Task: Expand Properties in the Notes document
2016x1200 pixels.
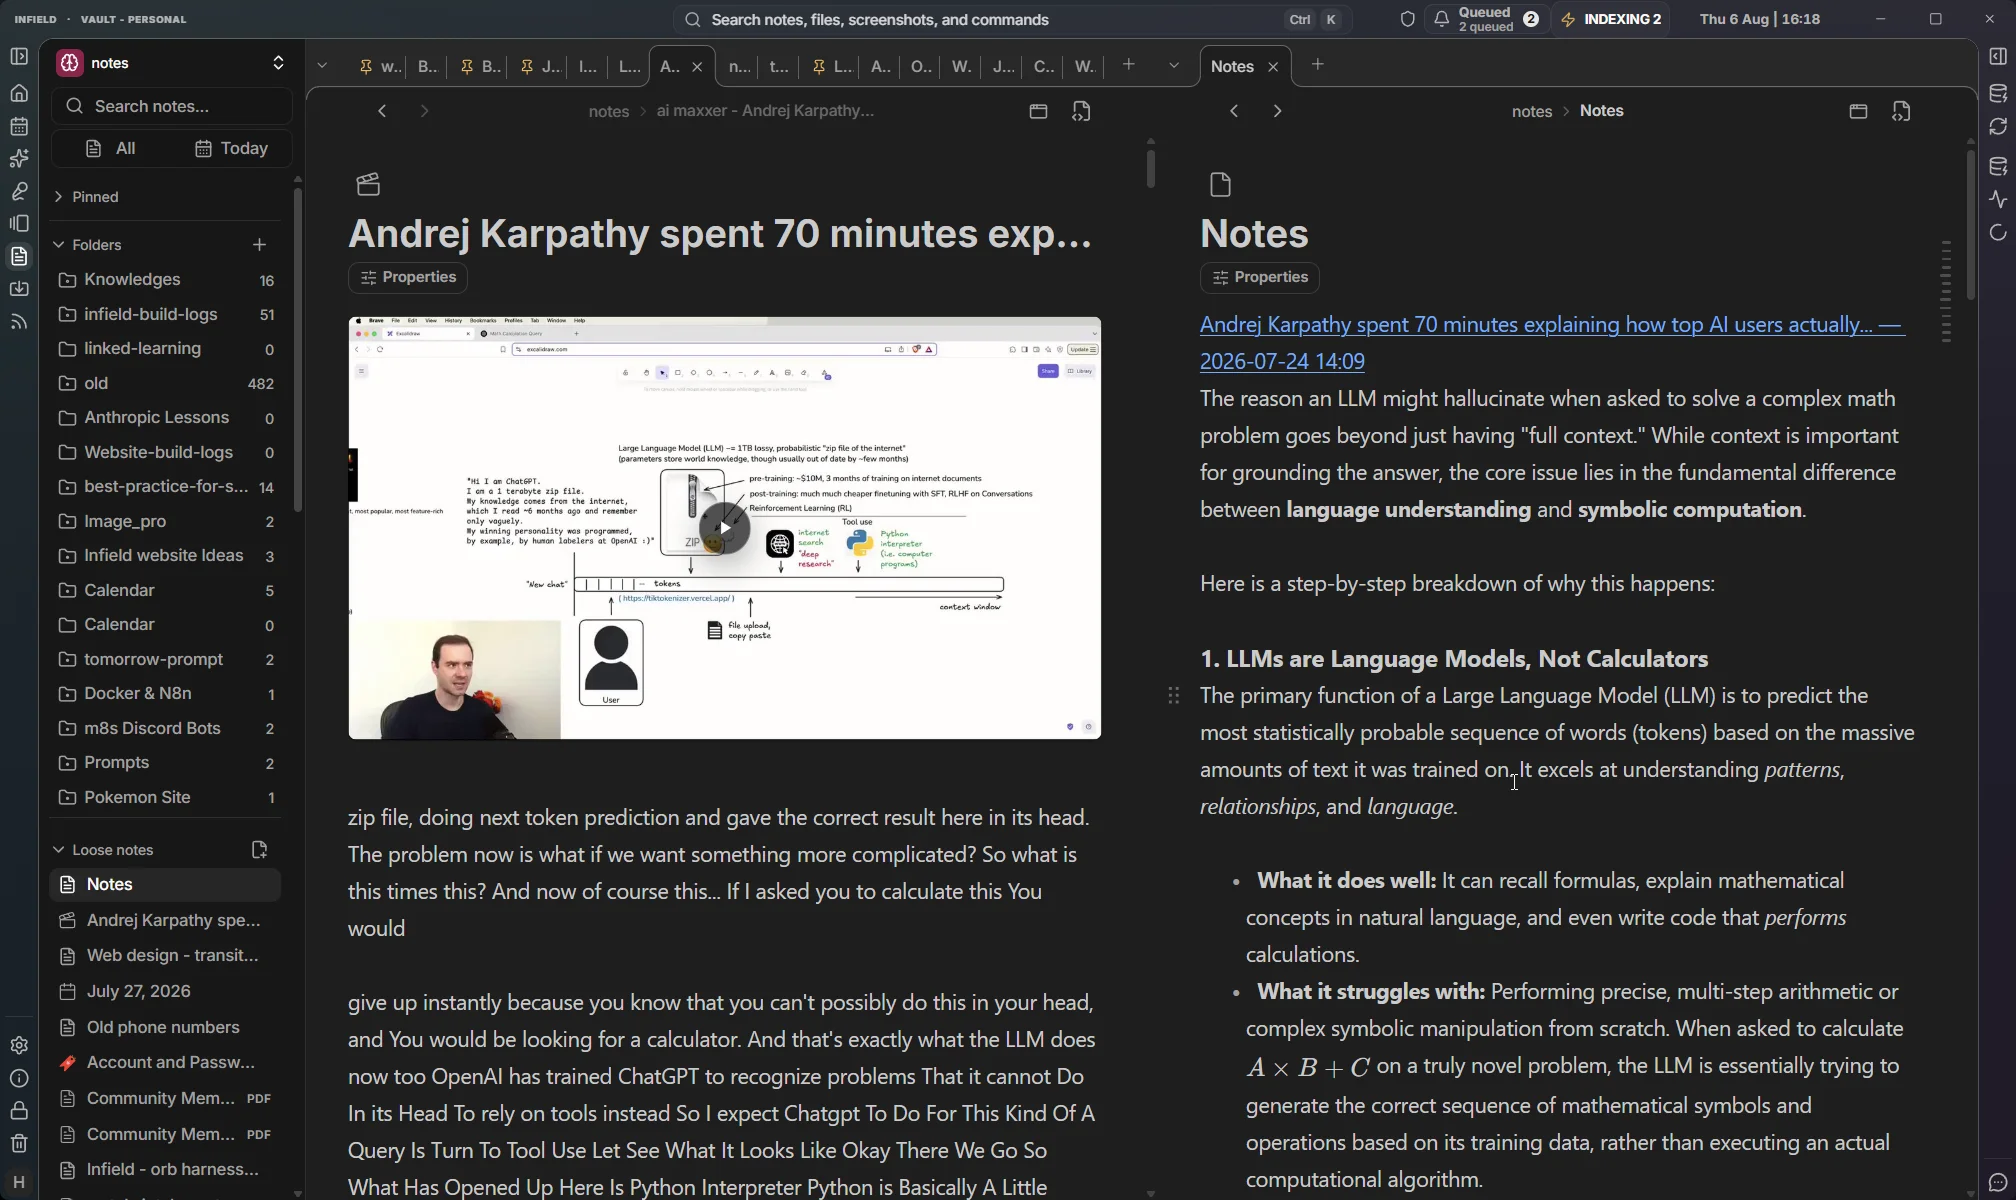Action: click(1260, 278)
